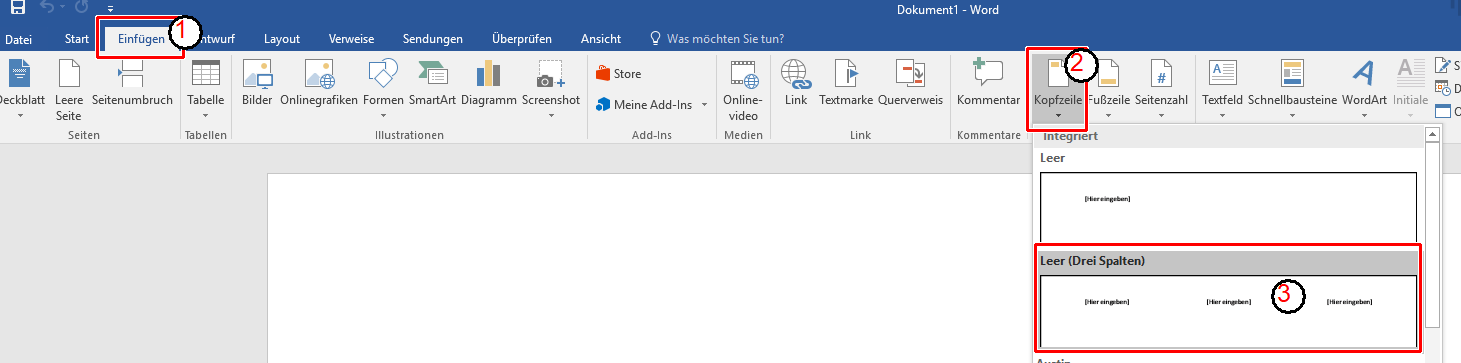Click the Link globe icon
Image resolution: width=1461 pixels, height=363 pixels.
click(x=796, y=73)
